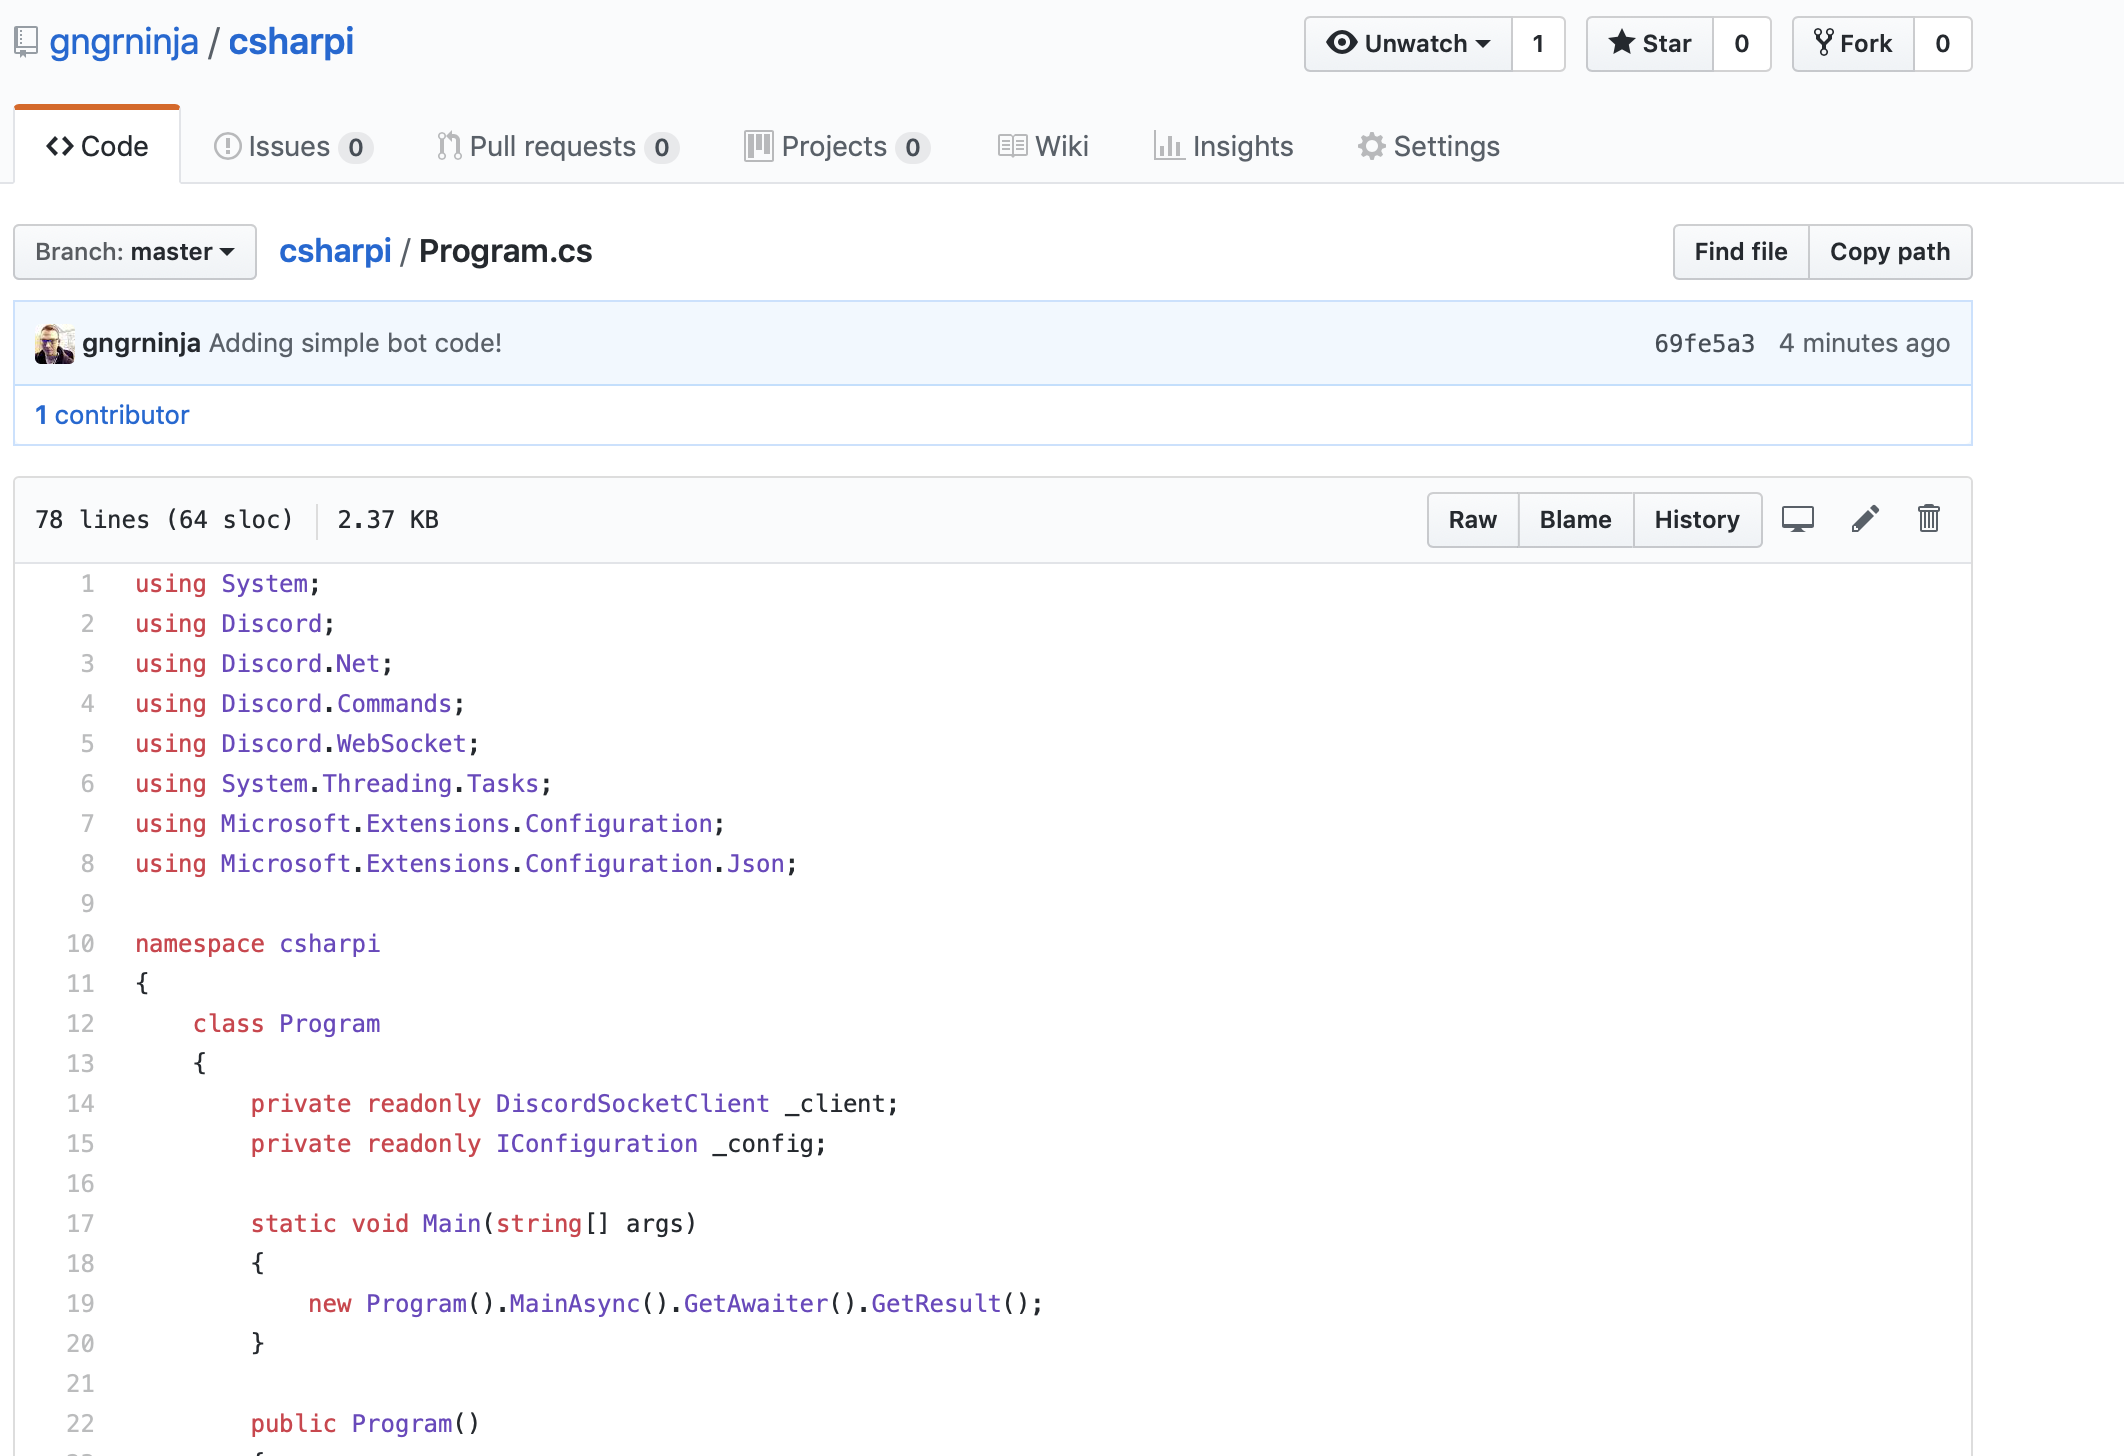
Task: Open repository Settings tab
Action: (x=1429, y=147)
